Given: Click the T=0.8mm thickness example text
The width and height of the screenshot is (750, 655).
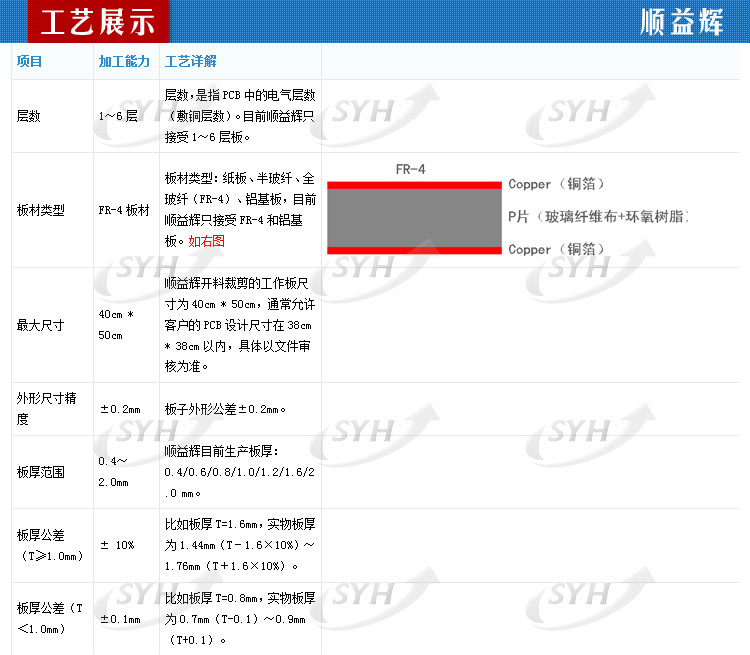Looking at the screenshot, I should (240, 619).
